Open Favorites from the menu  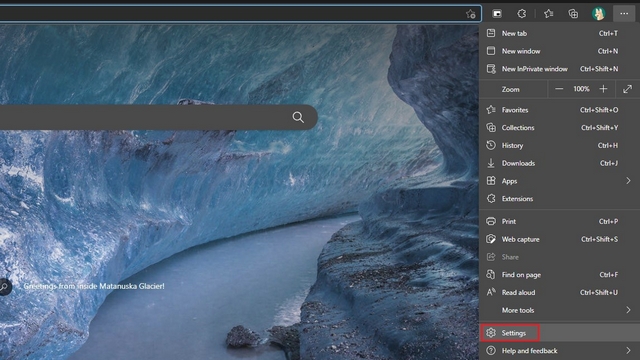pyautogui.click(x=559, y=110)
